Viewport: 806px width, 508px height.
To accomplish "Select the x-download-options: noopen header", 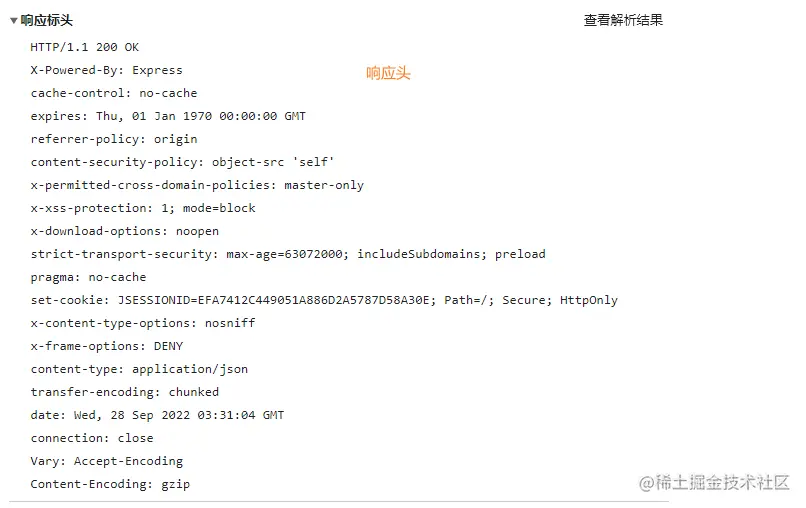I will (x=125, y=231).
